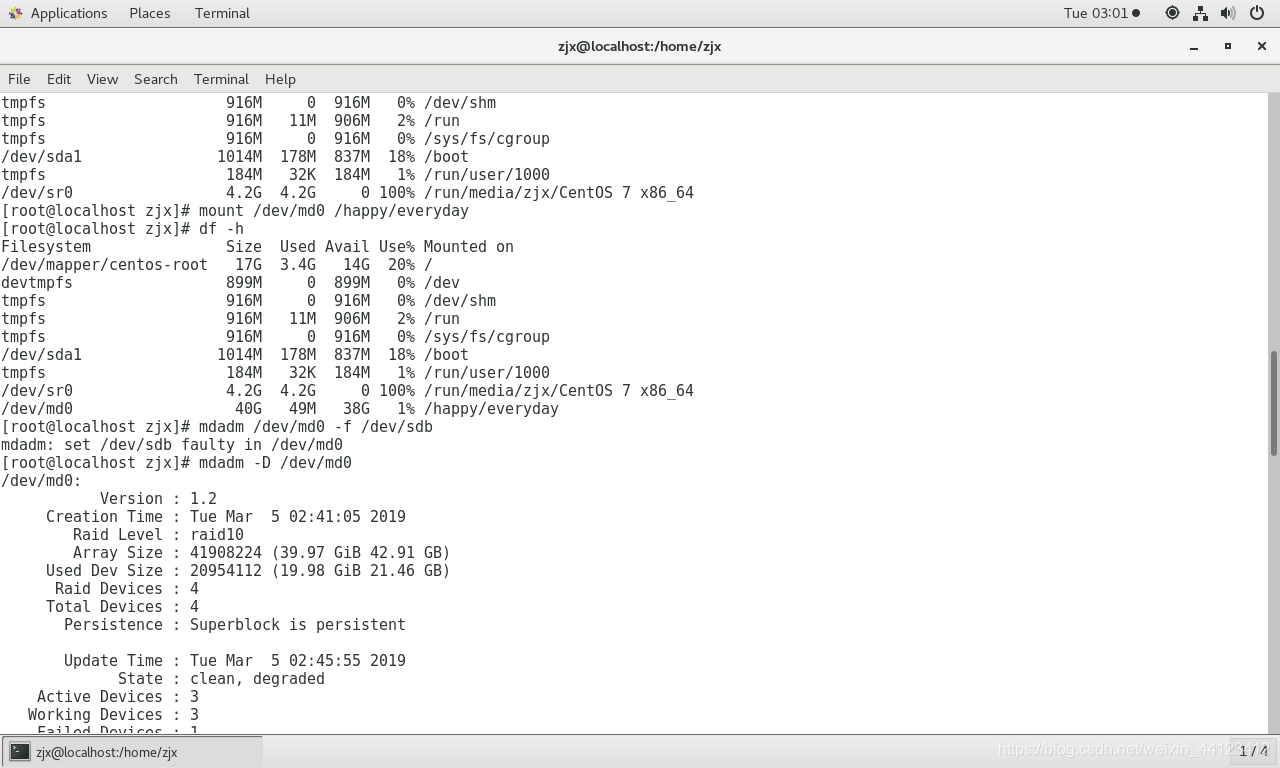1280x768 pixels.
Task: Click the 'Persistence : Superblock is persistent' line
Action: (235, 625)
